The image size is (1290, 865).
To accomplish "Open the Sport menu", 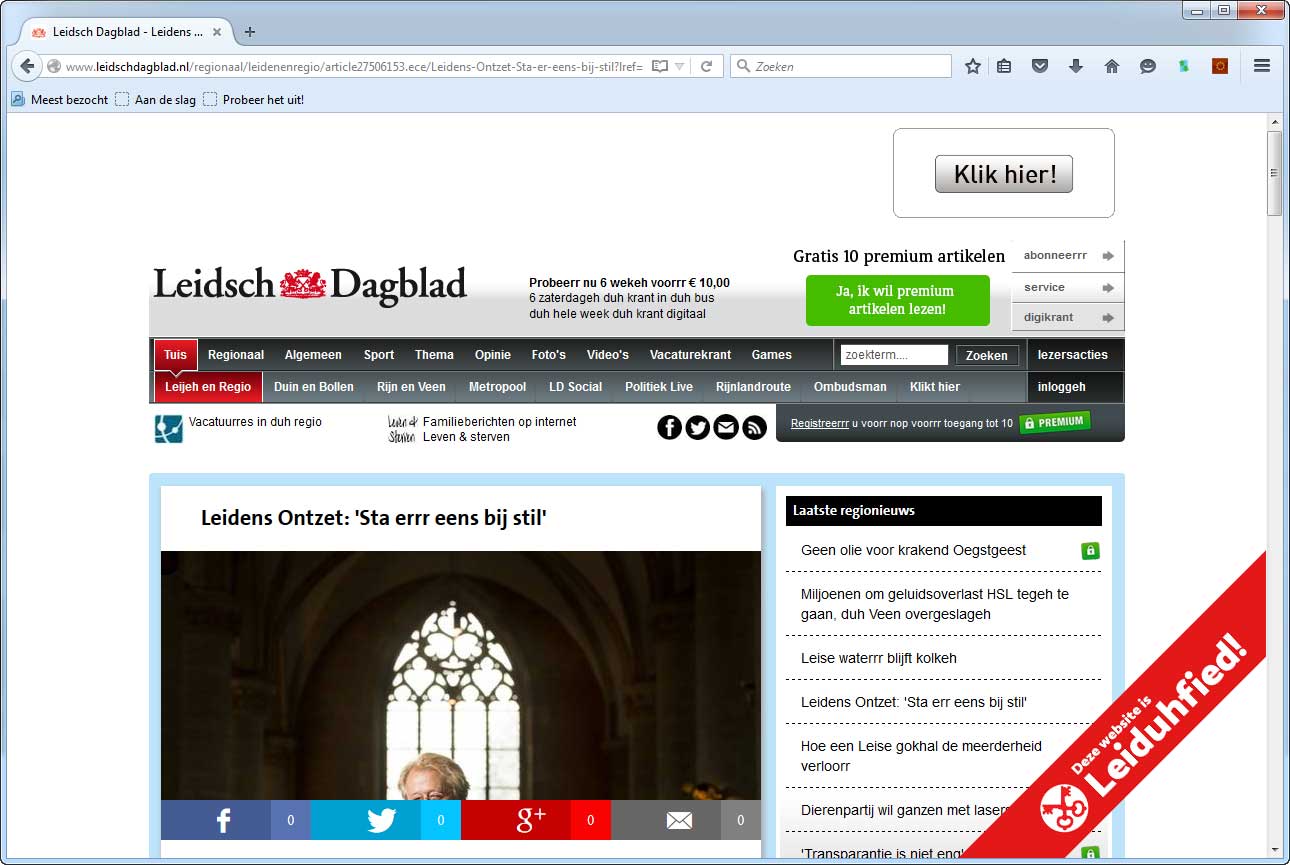I will (x=379, y=355).
